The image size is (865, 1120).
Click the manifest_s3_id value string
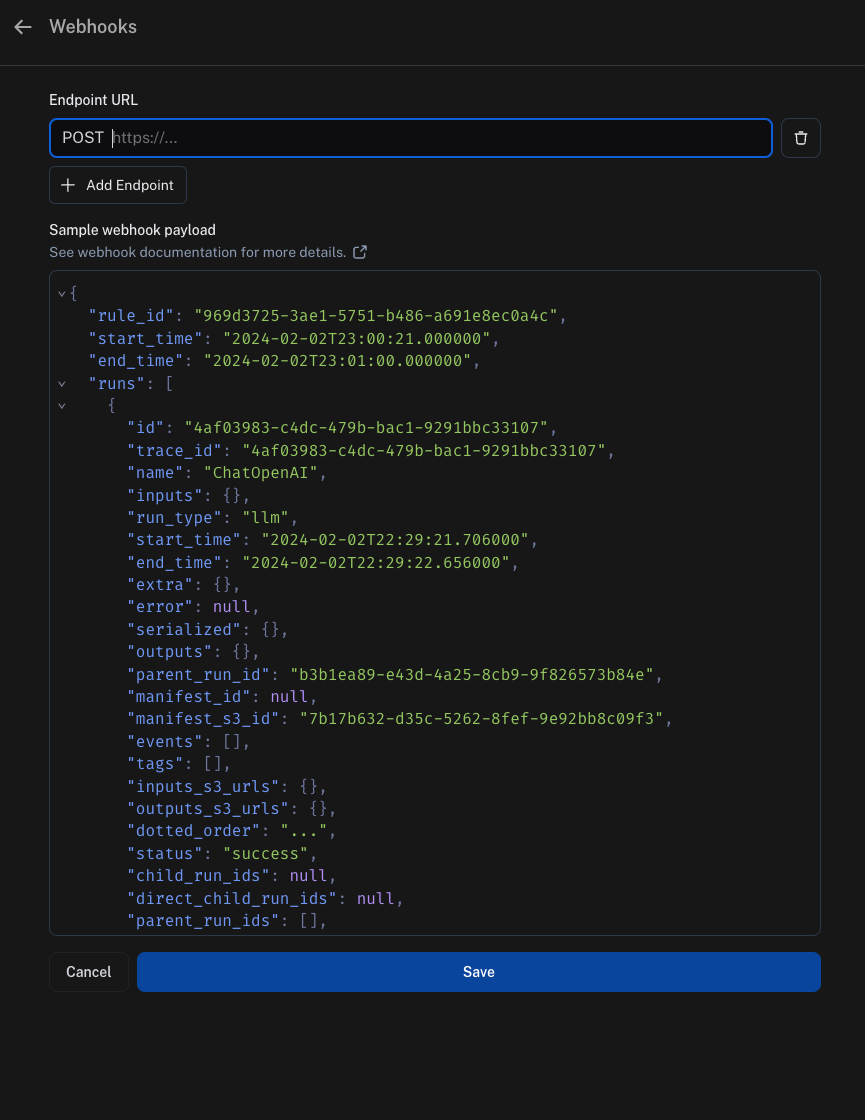pyautogui.click(x=480, y=719)
